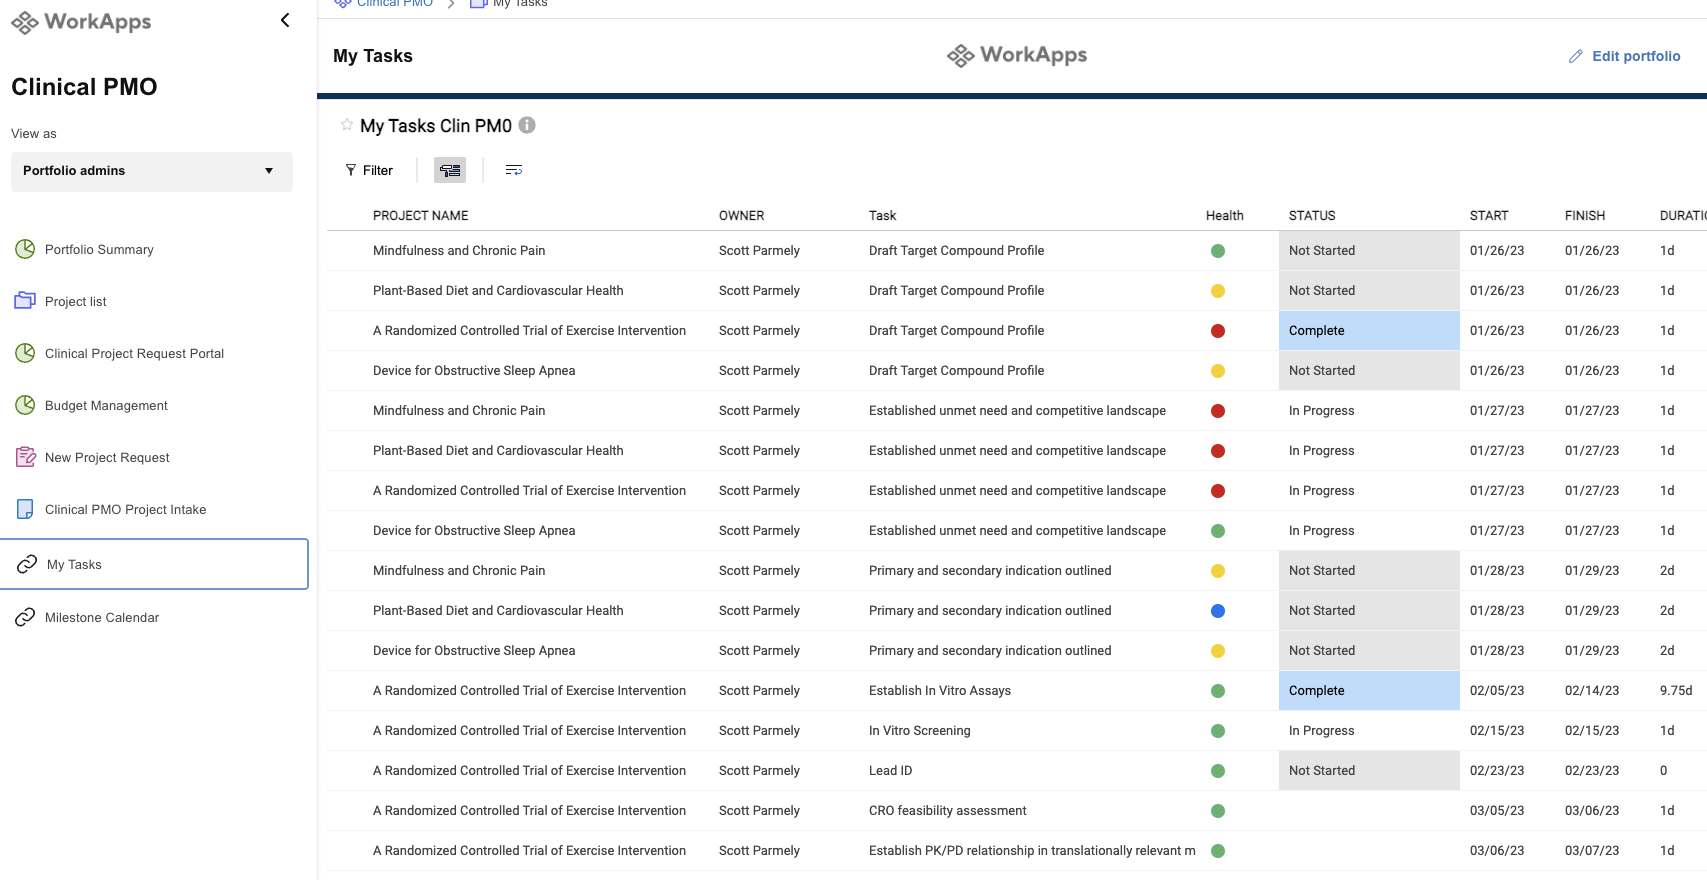The height and width of the screenshot is (880, 1707).
Task: Open Clinical Project Request Portal
Action: pos(134,353)
